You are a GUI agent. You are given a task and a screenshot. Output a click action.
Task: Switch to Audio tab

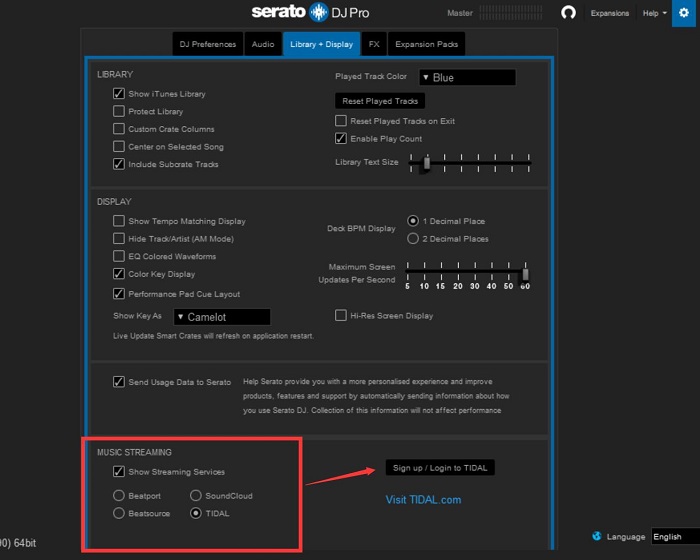263,44
